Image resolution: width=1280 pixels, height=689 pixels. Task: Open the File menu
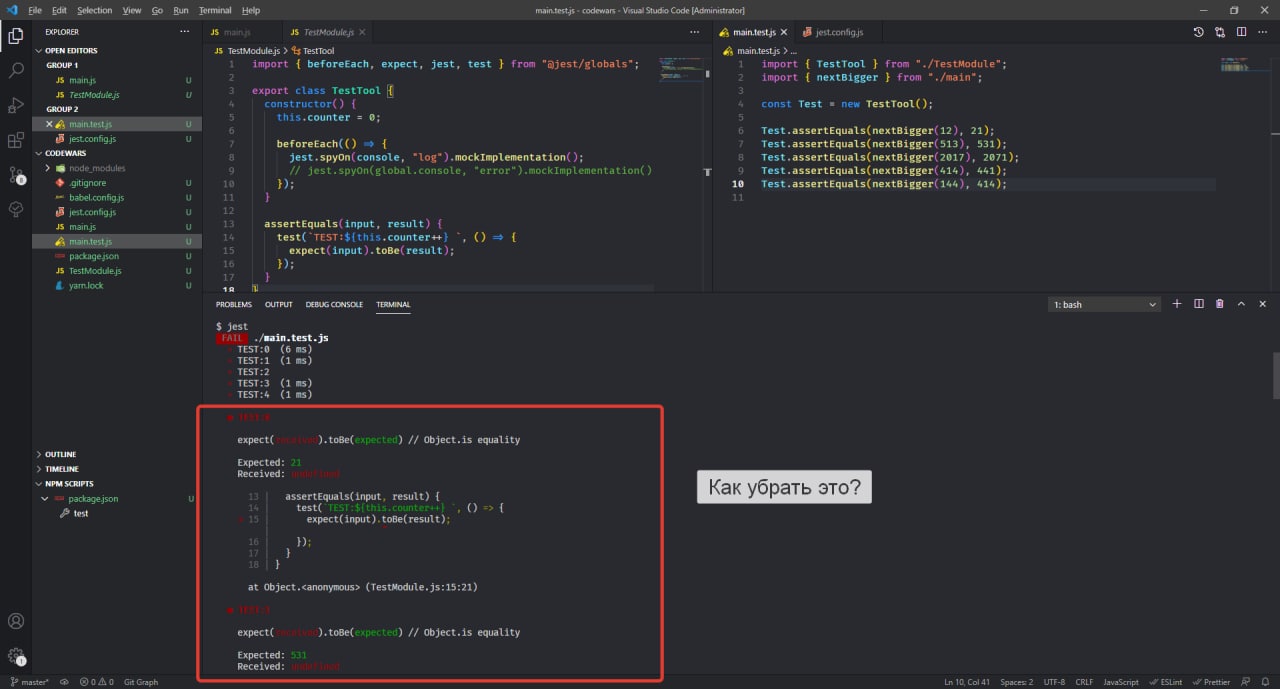(35, 10)
